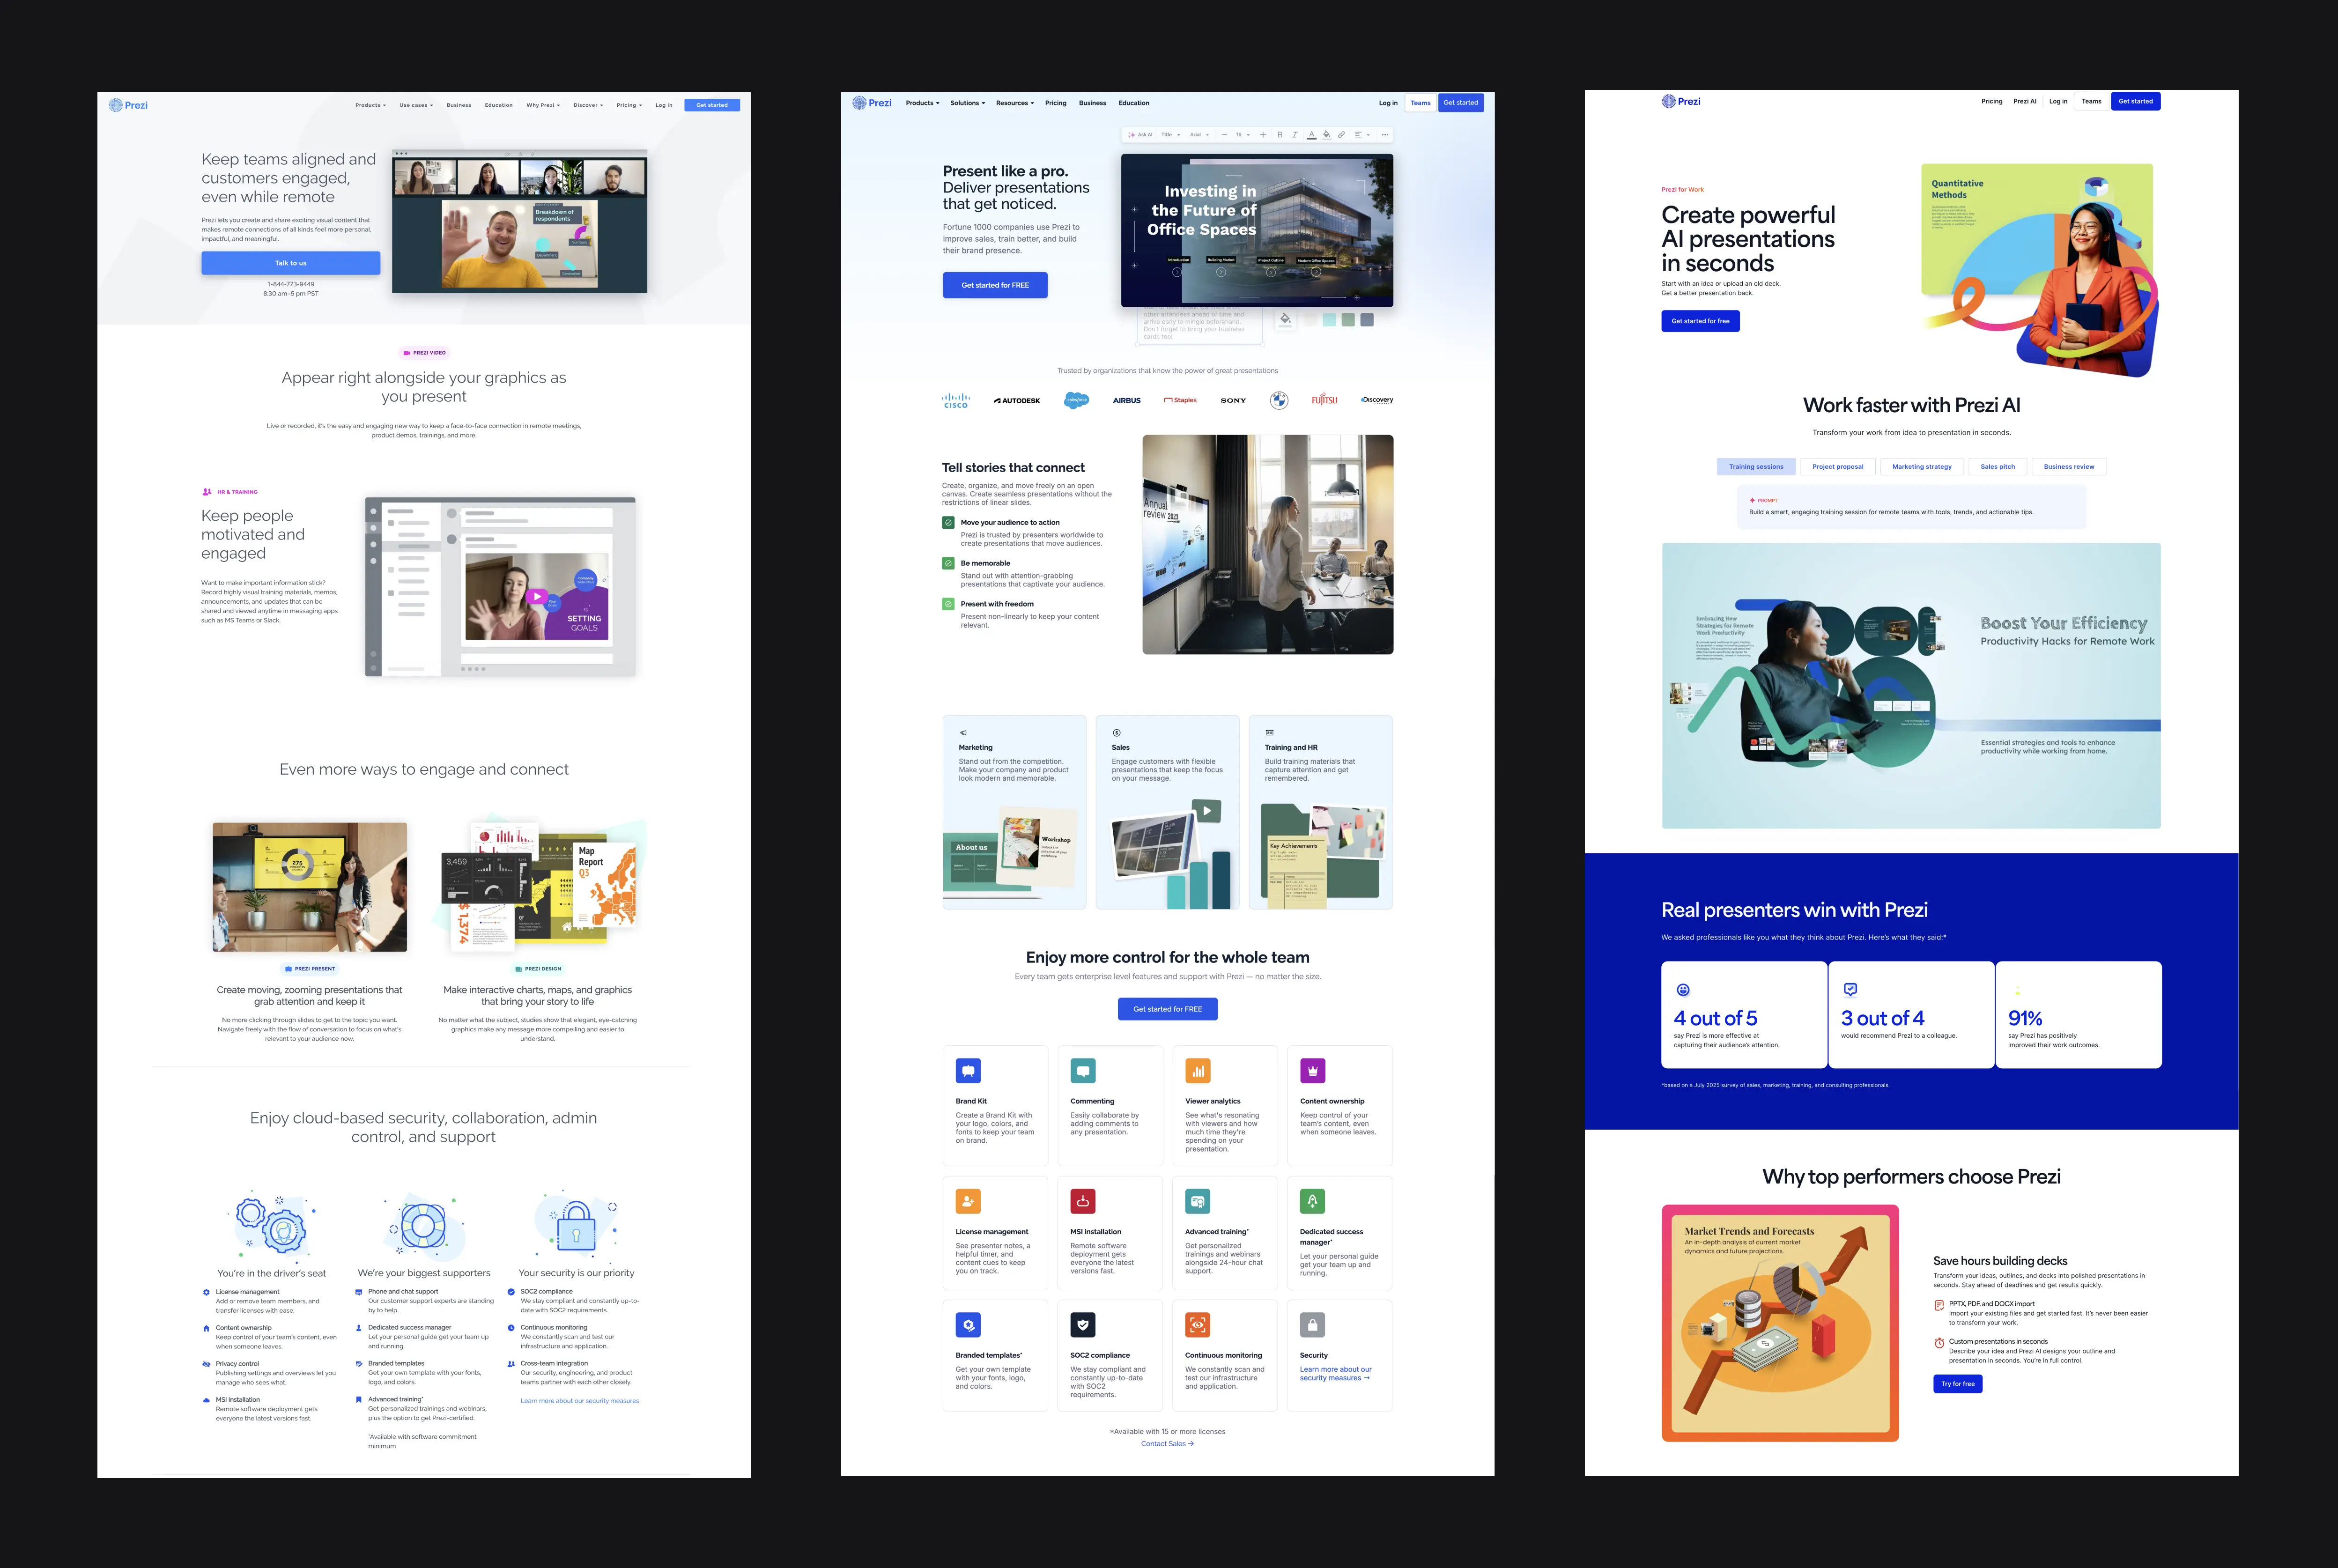The width and height of the screenshot is (2338, 1568).
Task: Click the red MSI installation download icon
Action: [1083, 1201]
